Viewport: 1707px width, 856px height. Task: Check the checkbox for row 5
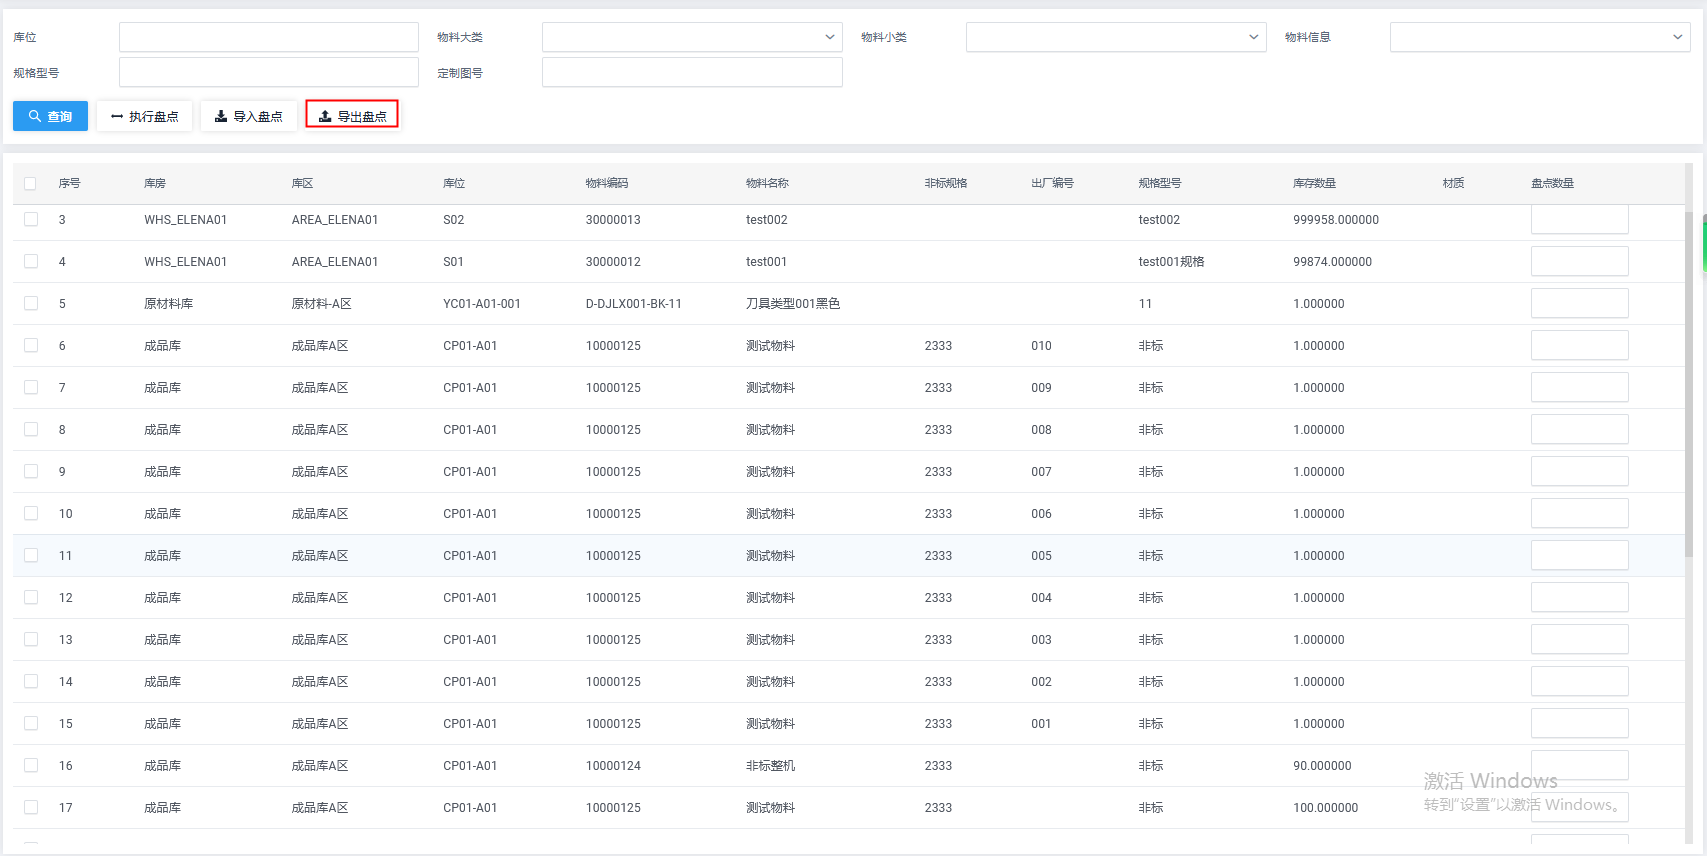(x=31, y=304)
